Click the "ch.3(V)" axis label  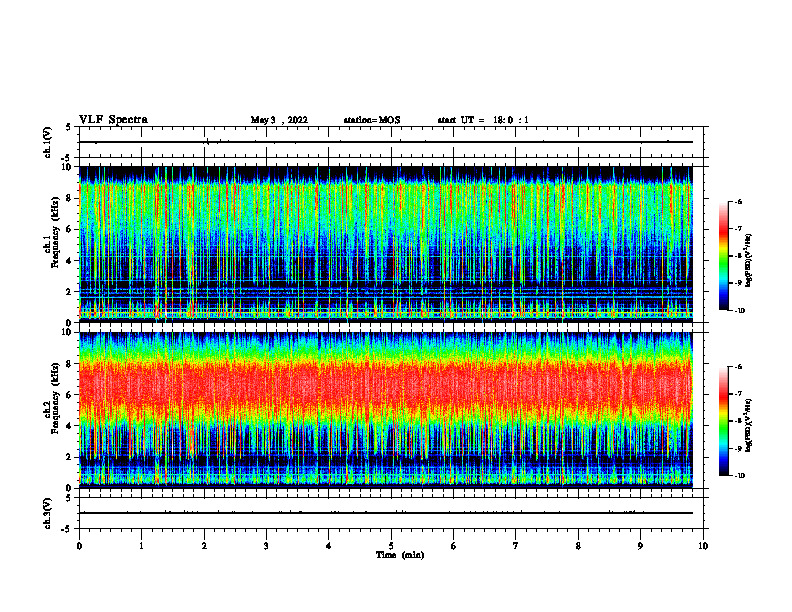click(48, 513)
